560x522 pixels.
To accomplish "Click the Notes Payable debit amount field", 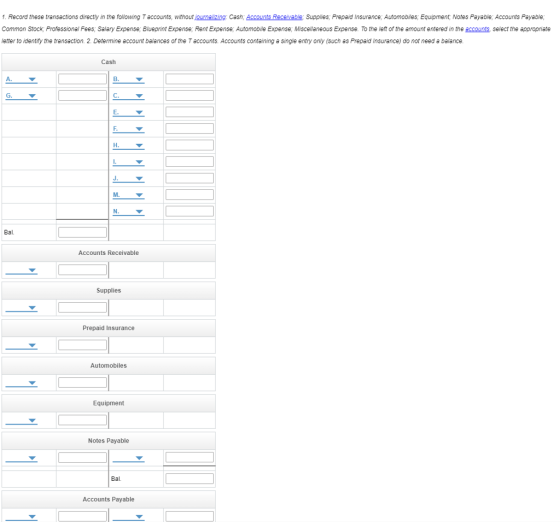I will [82, 457].
